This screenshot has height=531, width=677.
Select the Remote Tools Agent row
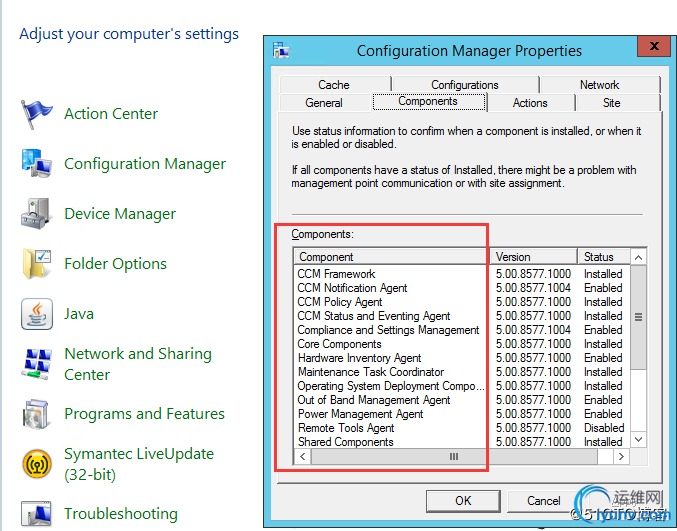tap(462, 428)
